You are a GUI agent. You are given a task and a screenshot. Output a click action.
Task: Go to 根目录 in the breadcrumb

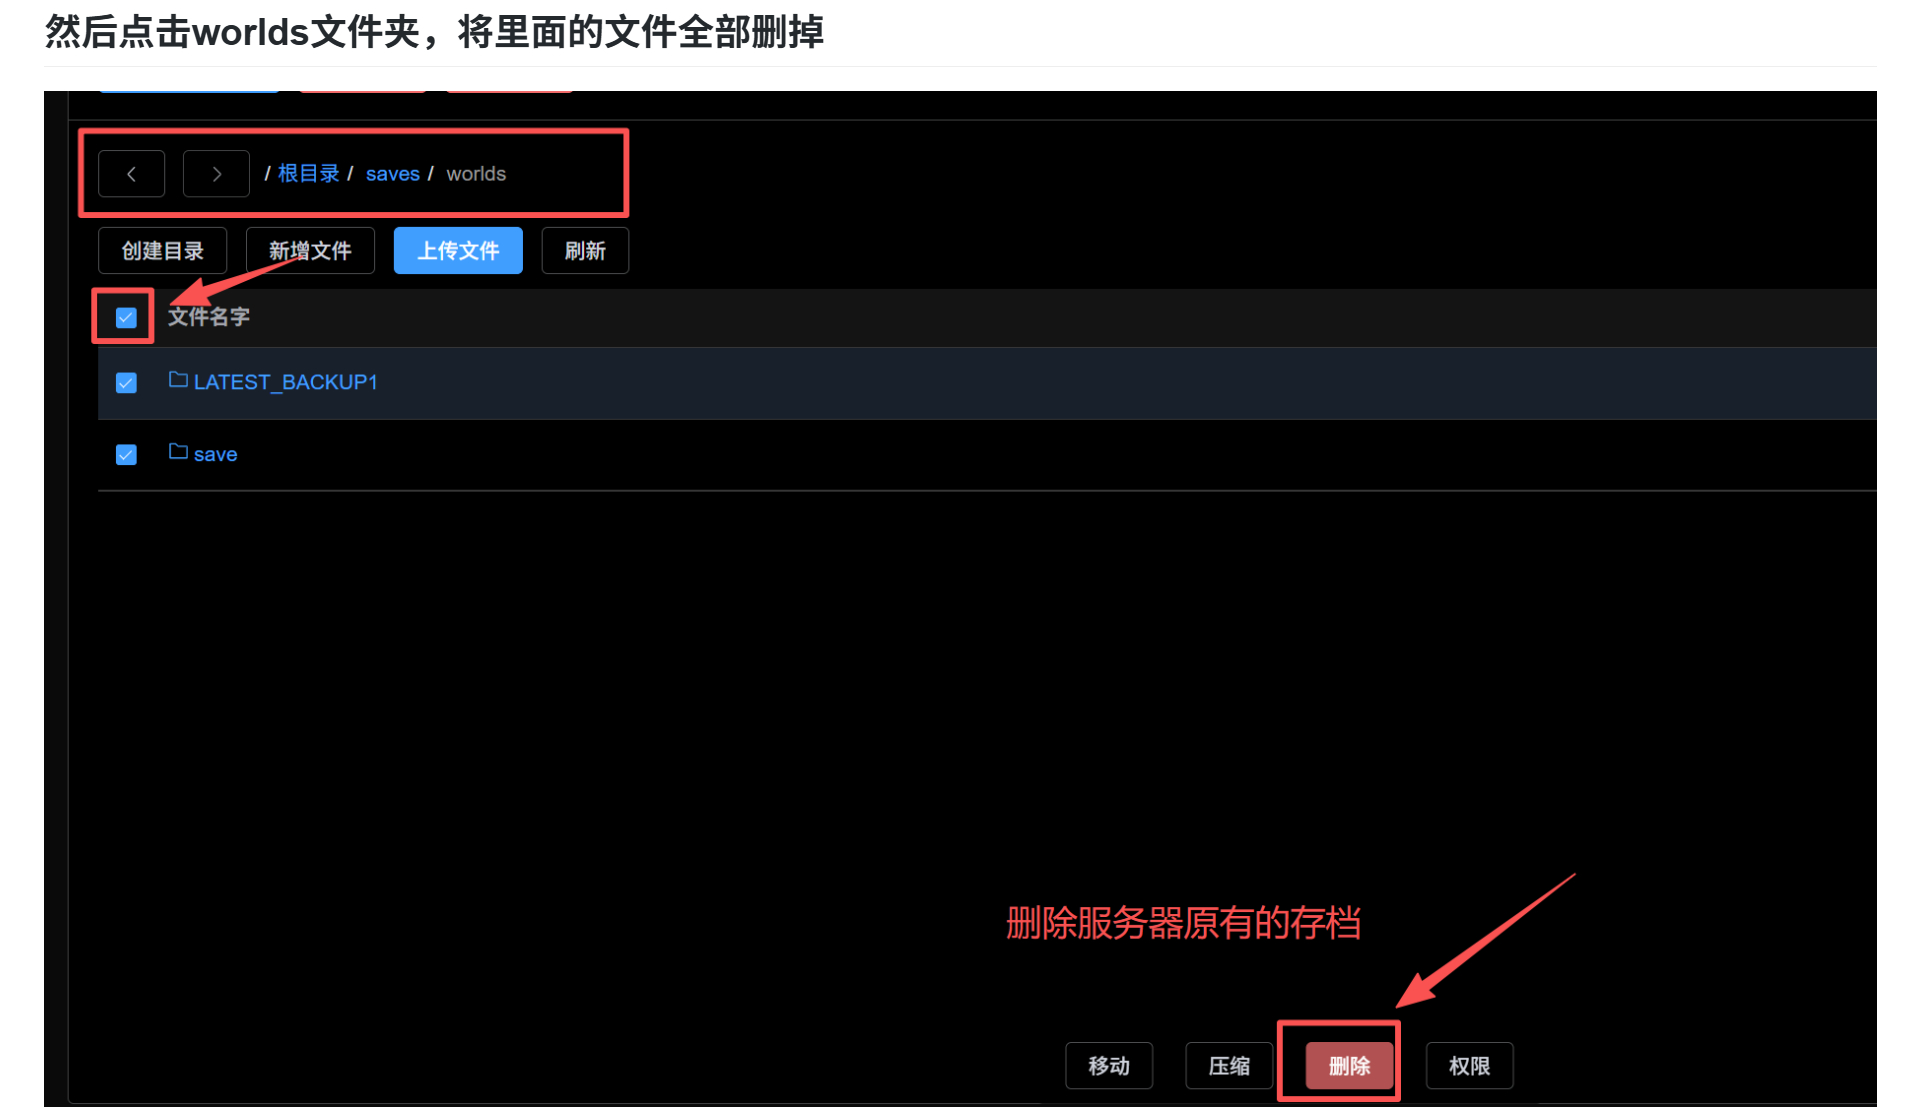click(x=308, y=174)
